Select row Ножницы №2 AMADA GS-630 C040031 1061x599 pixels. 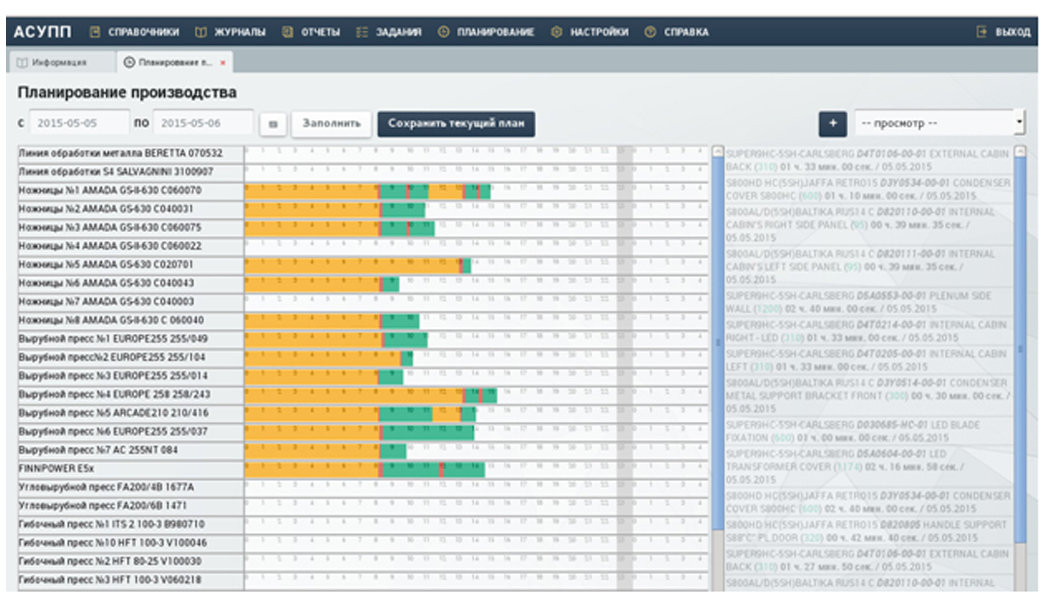click(130, 209)
